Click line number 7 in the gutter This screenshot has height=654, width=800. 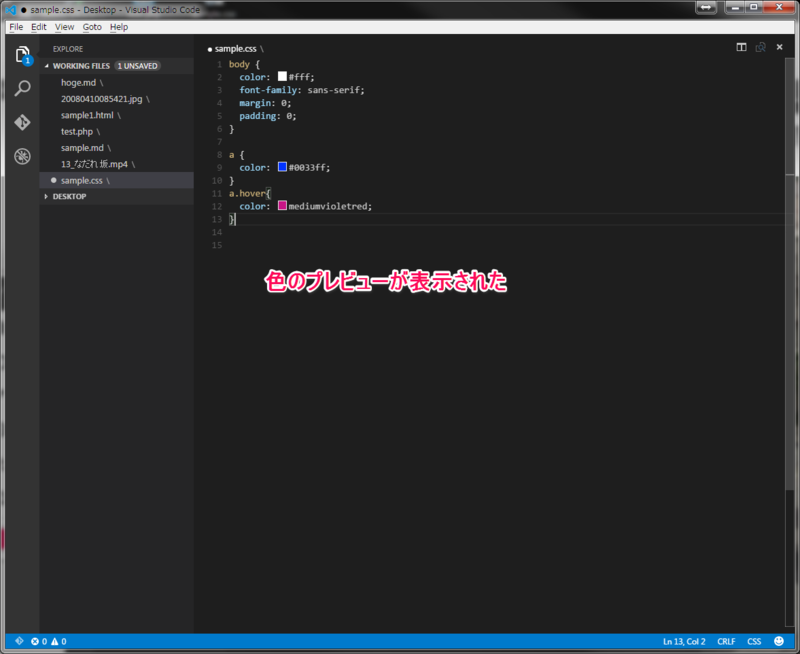pos(219,142)
